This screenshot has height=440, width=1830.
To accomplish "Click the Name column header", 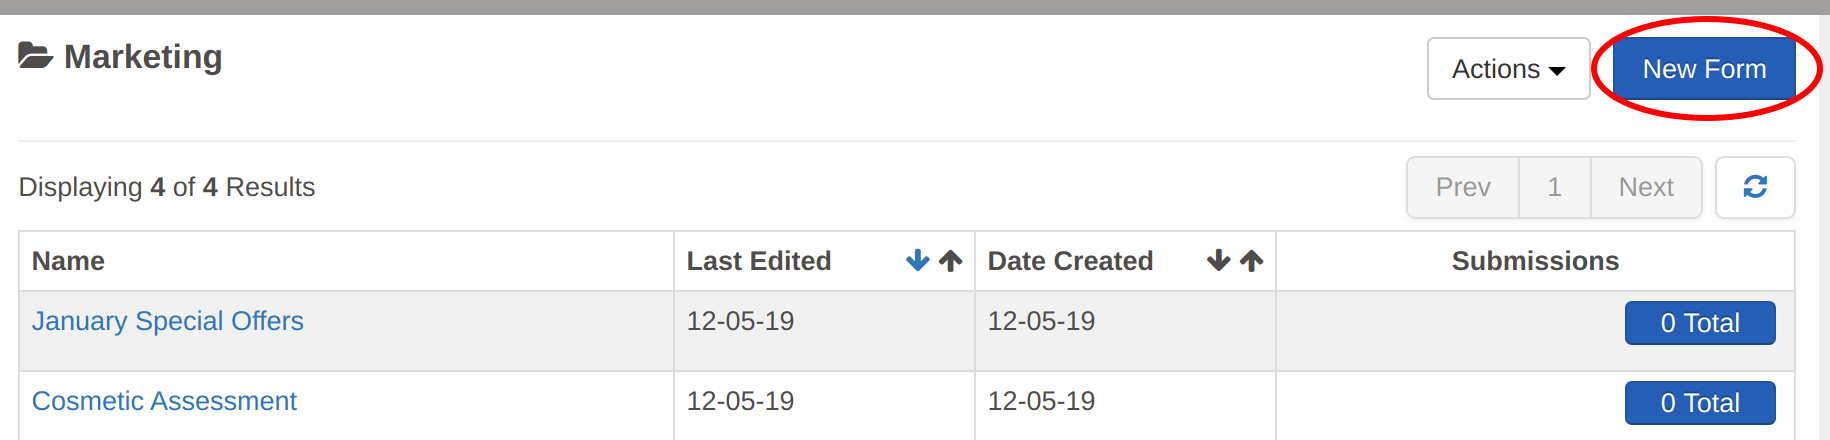I will 69,261.
